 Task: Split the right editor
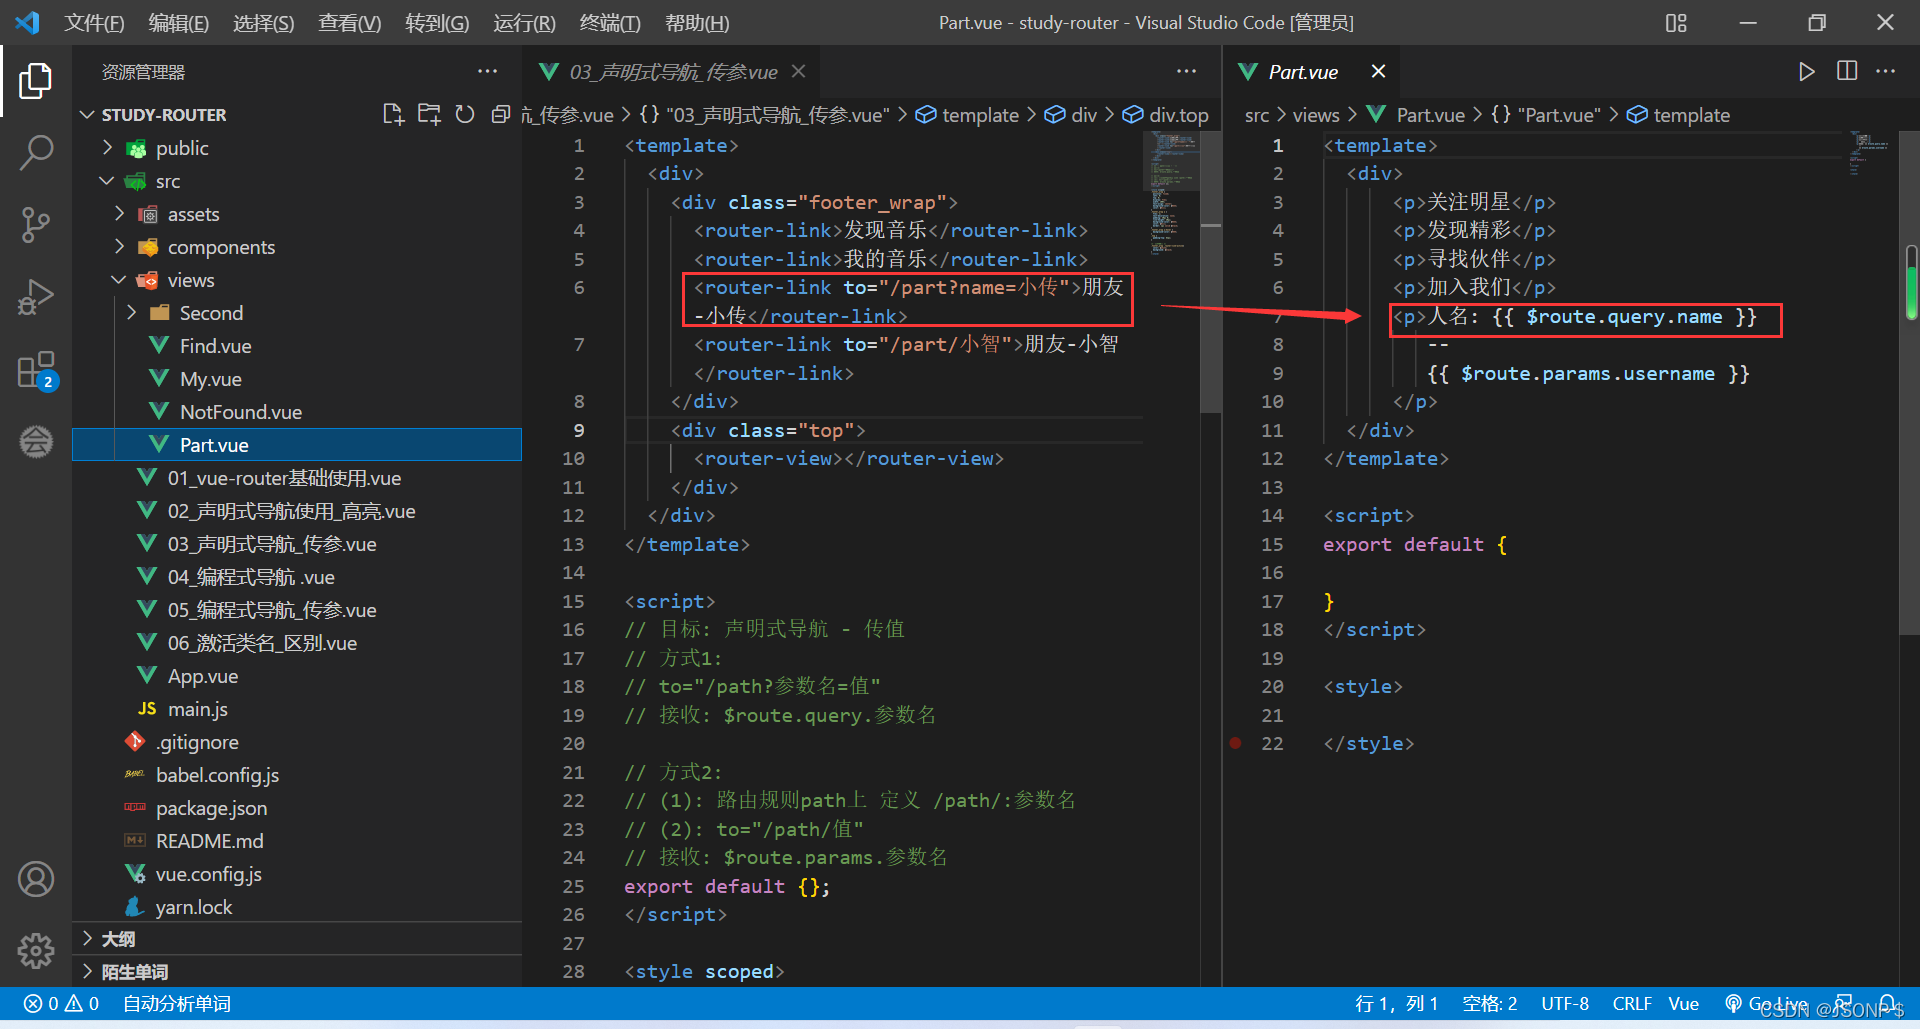(1847, 72)
